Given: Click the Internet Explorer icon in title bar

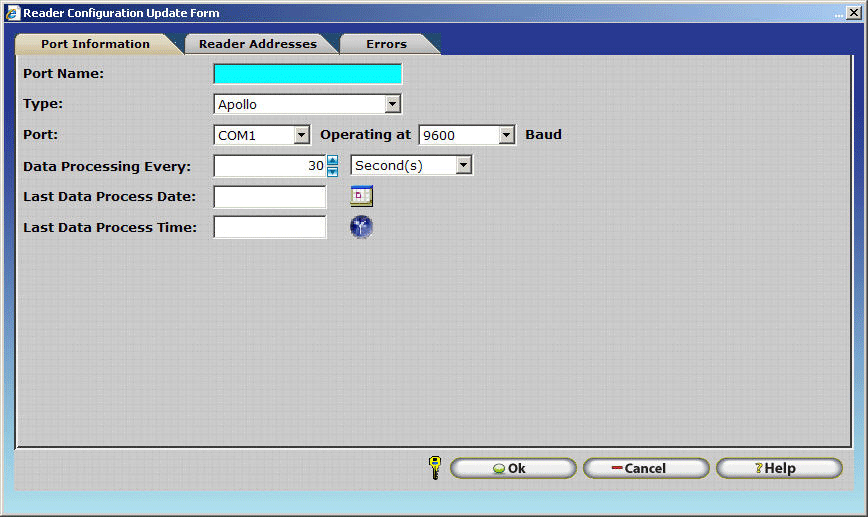Looking at the screenshot, I should coord(12,13).
